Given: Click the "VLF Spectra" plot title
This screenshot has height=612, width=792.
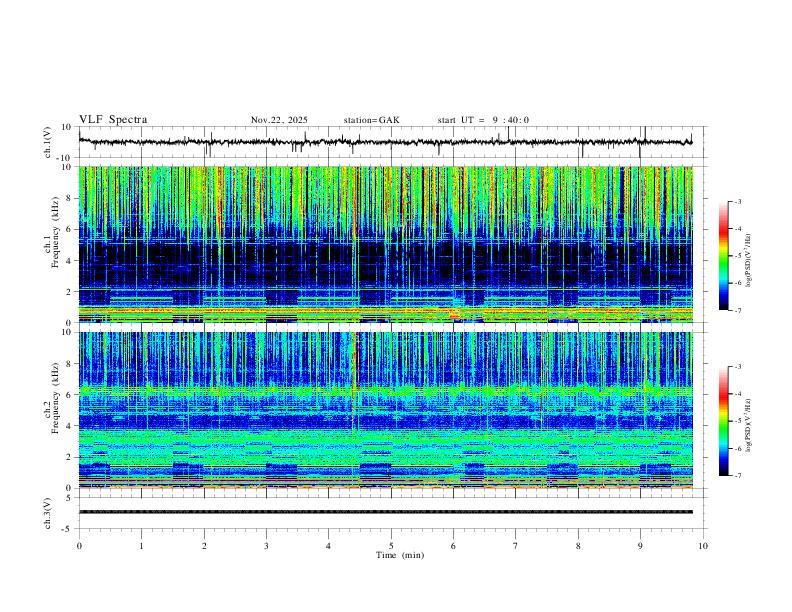Looking at the screenshot, I should coord(113,120).
